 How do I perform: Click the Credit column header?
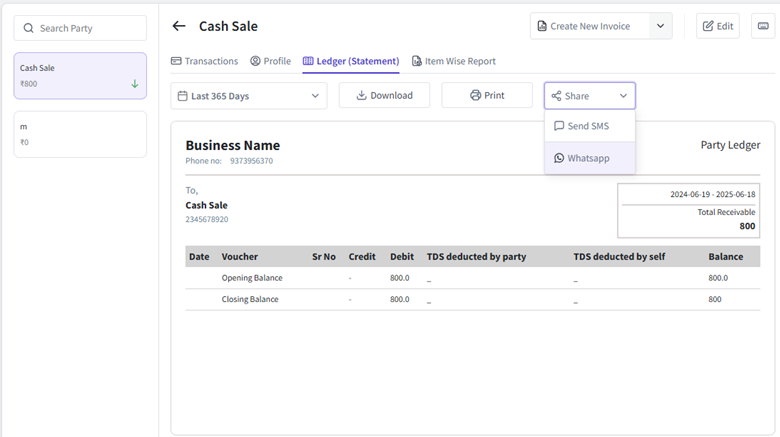pos(362,257)
